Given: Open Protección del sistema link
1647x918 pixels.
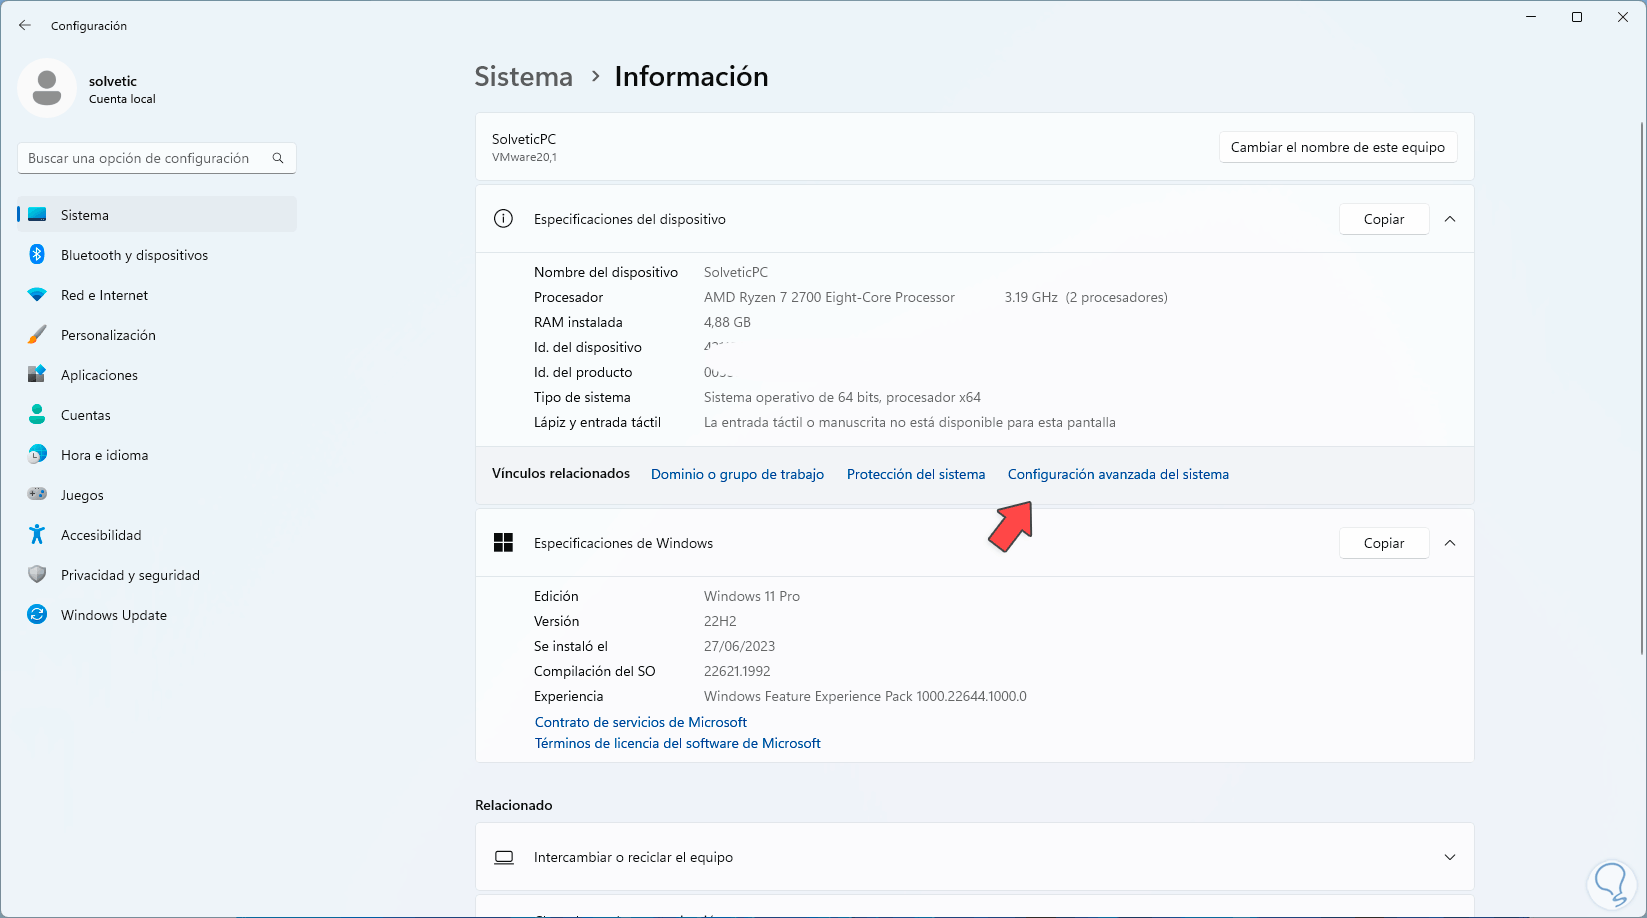Looking at the screenshot, I should tap(915, 474).
